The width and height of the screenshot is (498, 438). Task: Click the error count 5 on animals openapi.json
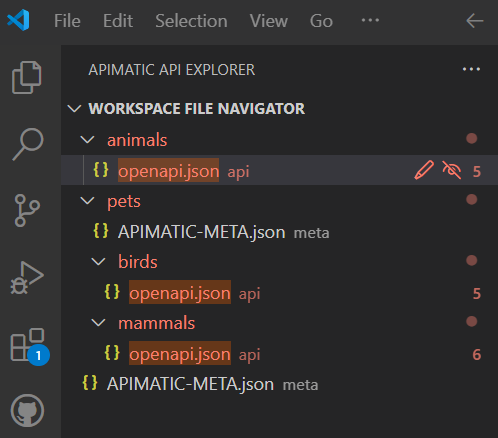click(x=477, y=171)
